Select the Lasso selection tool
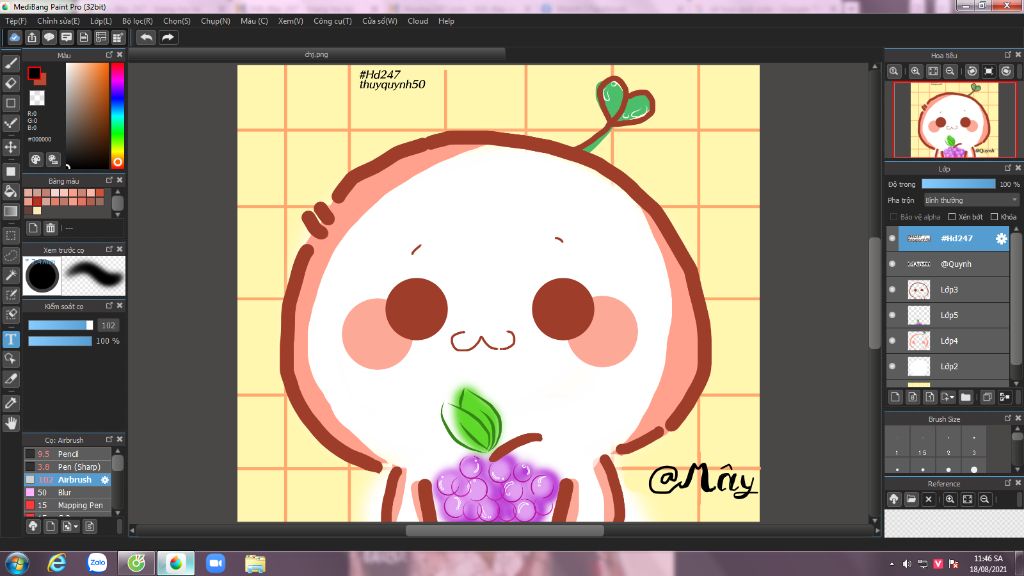1024x576 pixels. click(x=10, y=255)
